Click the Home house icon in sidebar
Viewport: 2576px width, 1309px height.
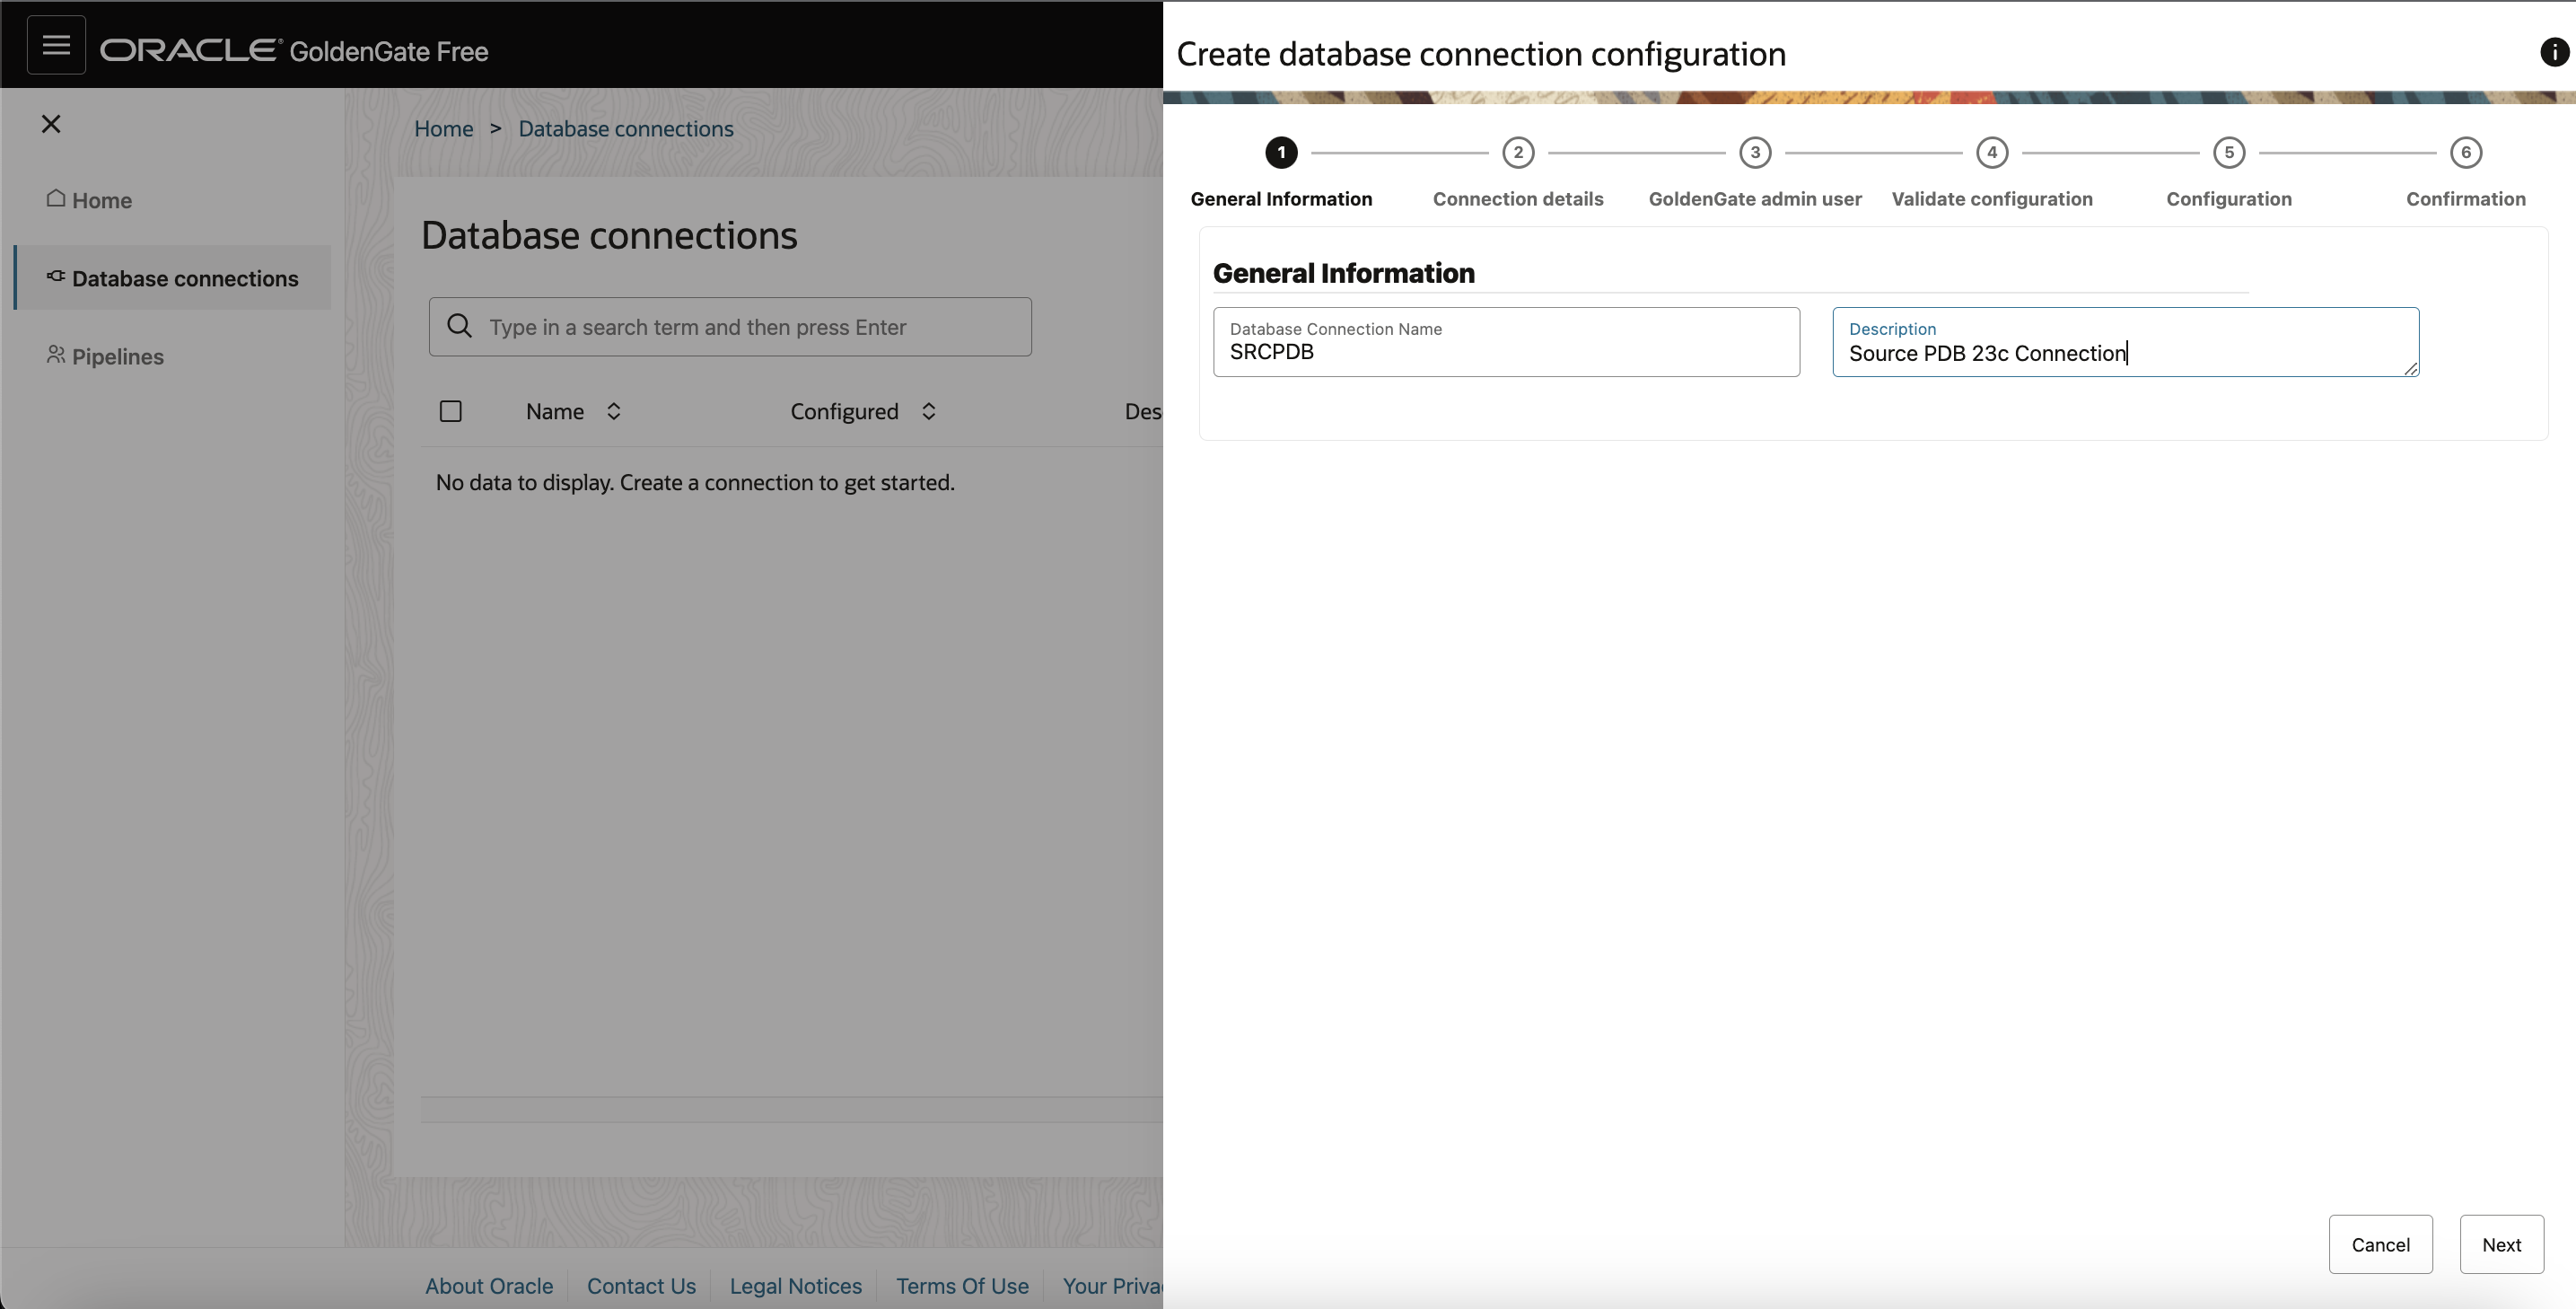pyautogui.click(x=56, y=199)
